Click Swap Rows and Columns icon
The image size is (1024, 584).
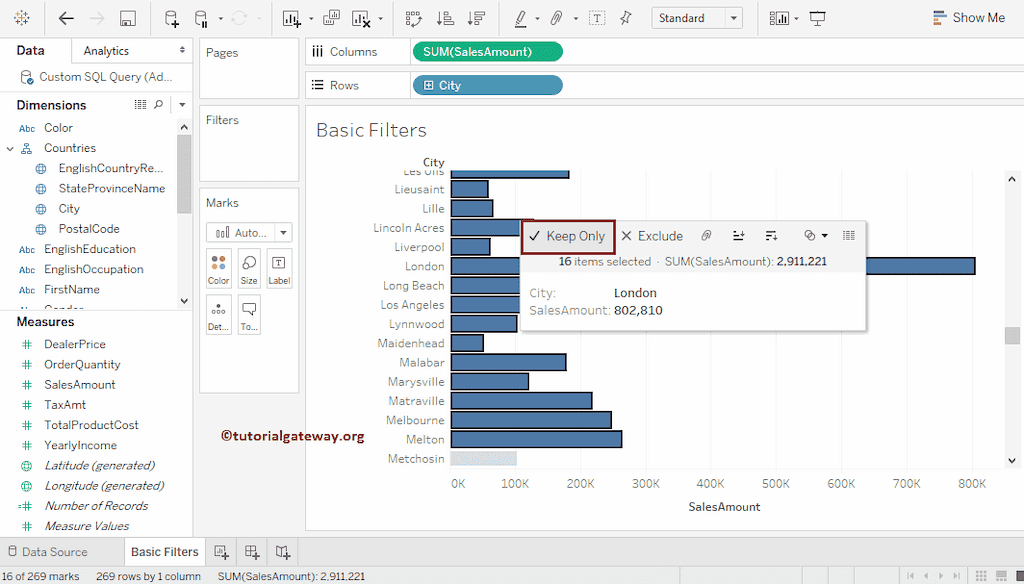point(413,18)
